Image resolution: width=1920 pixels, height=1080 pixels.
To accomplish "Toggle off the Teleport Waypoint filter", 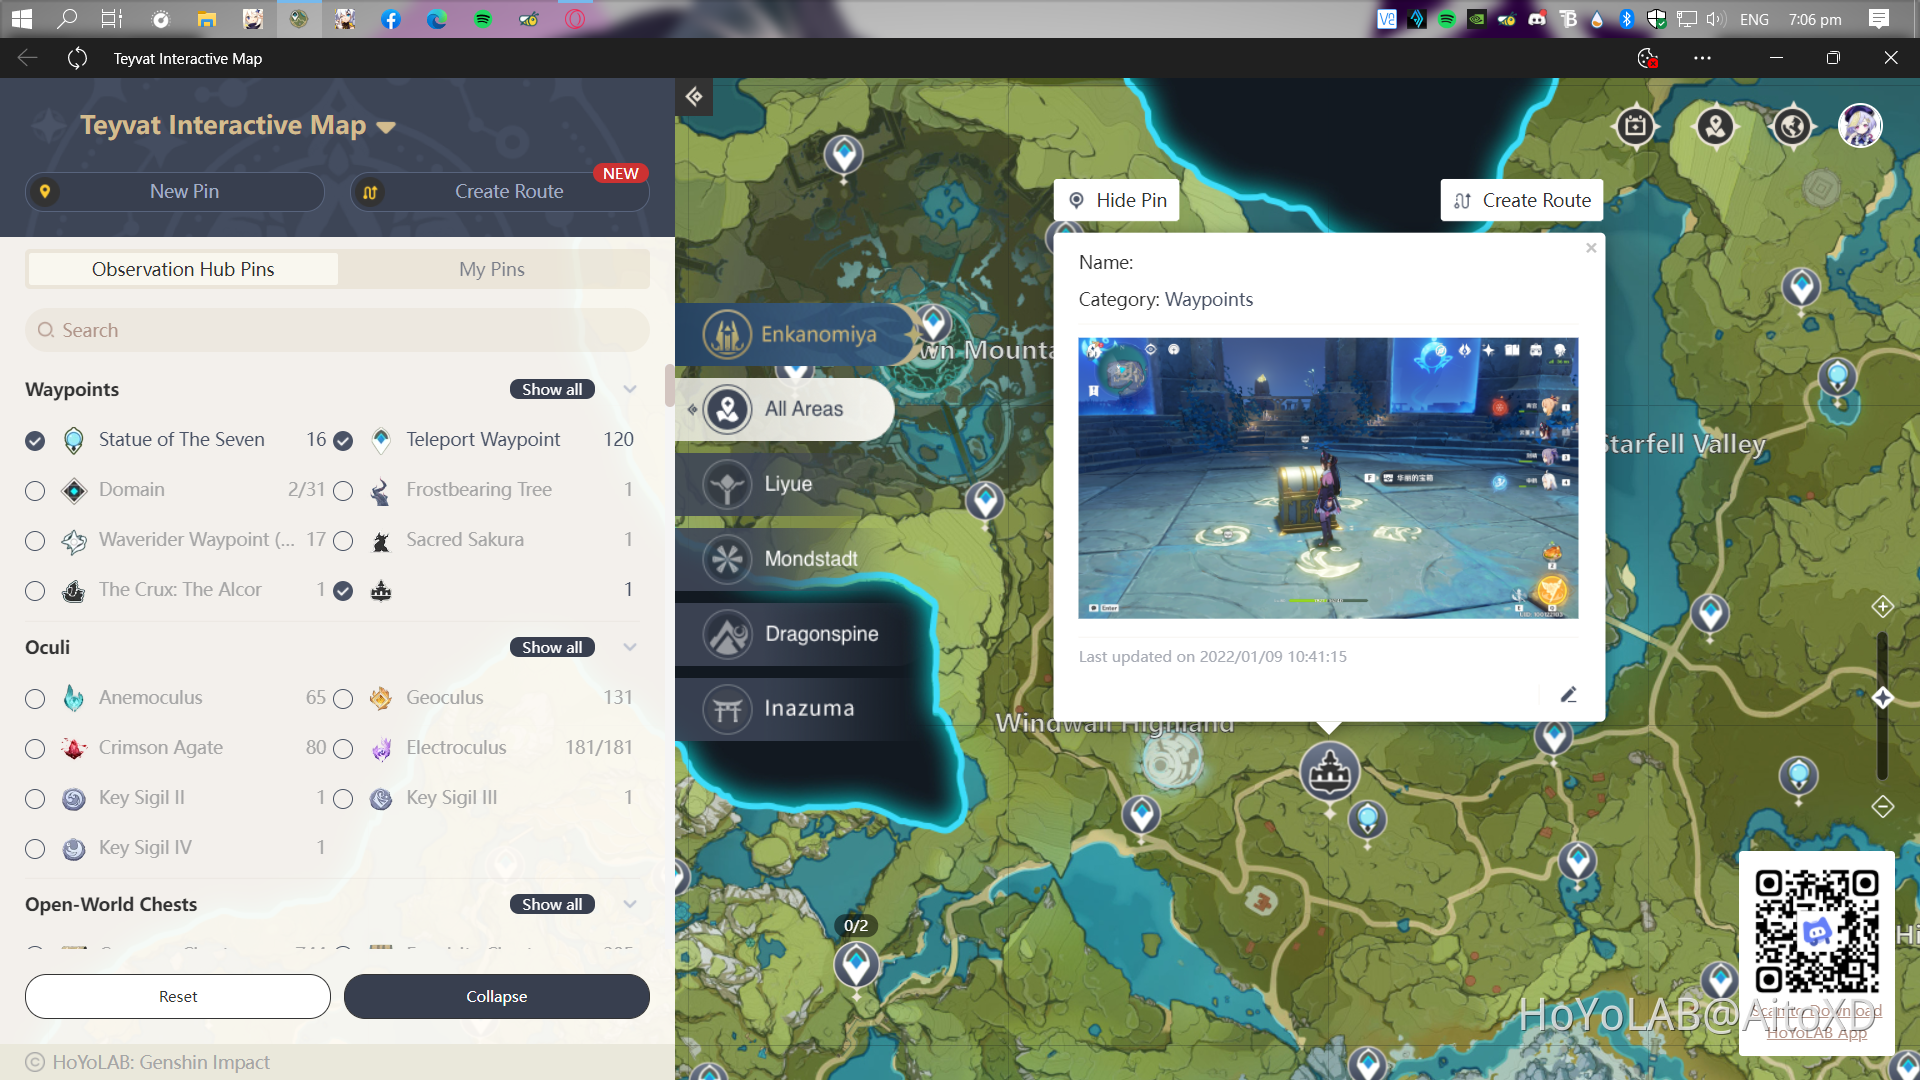I will pos(343,440).
